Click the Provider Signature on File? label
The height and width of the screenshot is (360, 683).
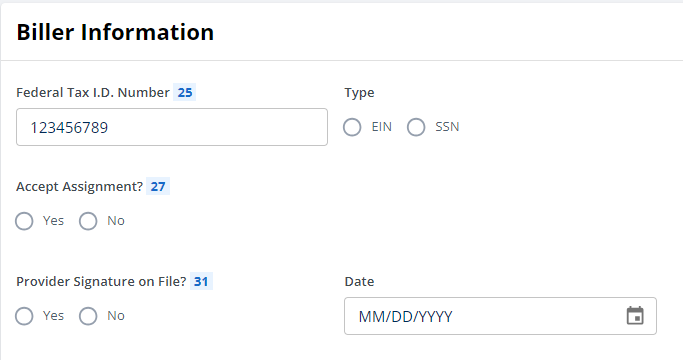[x=101, y=282]
